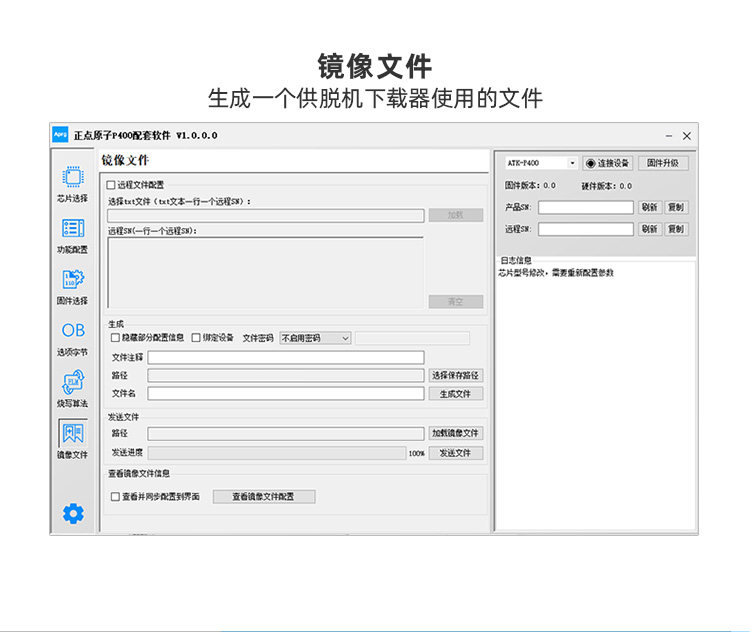750x632 pixels.
Task: Open the ATK-P400 device dropdown
Action: 541,163
